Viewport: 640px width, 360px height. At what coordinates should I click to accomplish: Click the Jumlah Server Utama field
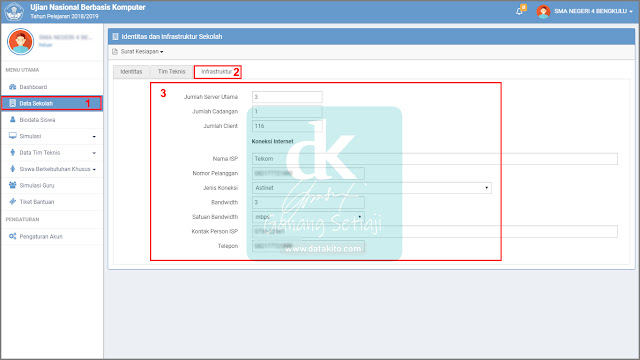point(287,97)
